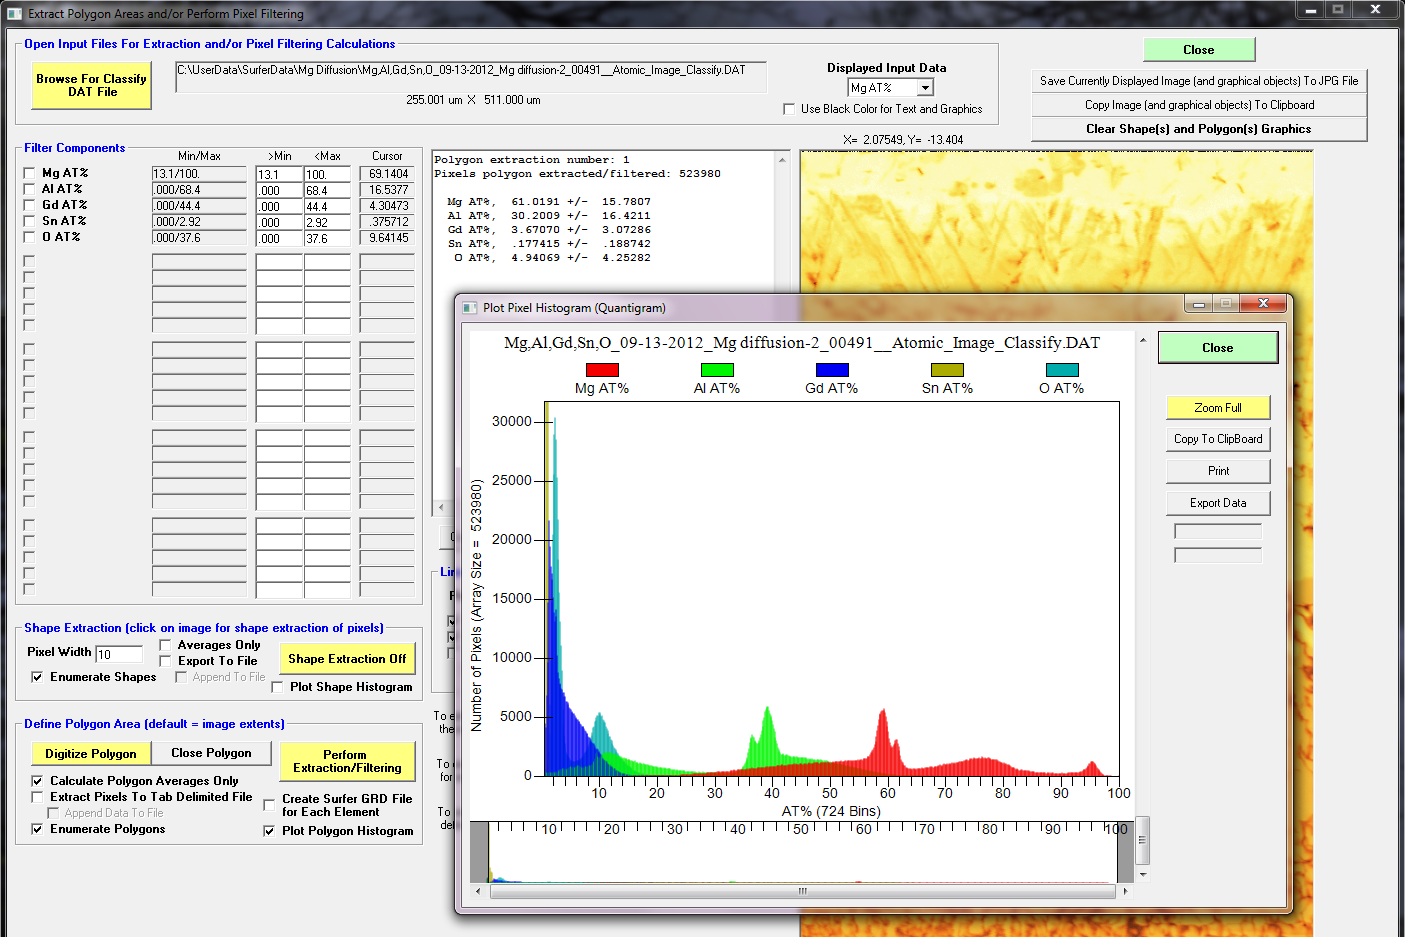Click the Plot Pixel Histogram window icon
Image resolution: width=1405 pixels, height=937 pixels.
click(x=469, y=308)
